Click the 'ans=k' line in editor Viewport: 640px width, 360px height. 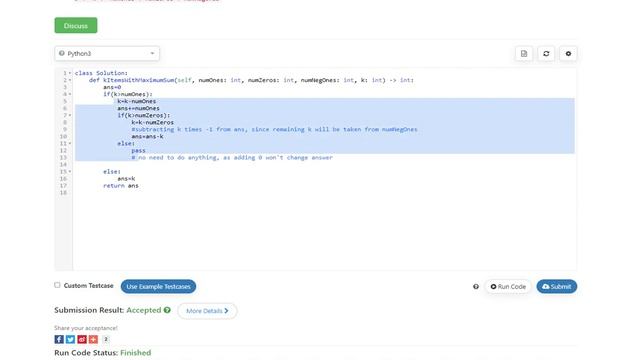(126, 178)
